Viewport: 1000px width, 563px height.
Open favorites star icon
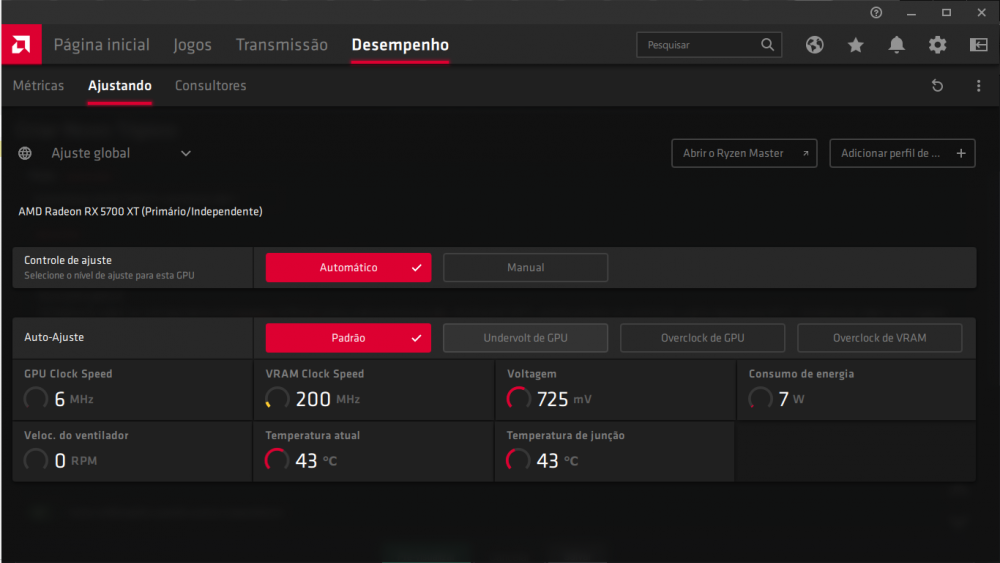pos(856,45)
